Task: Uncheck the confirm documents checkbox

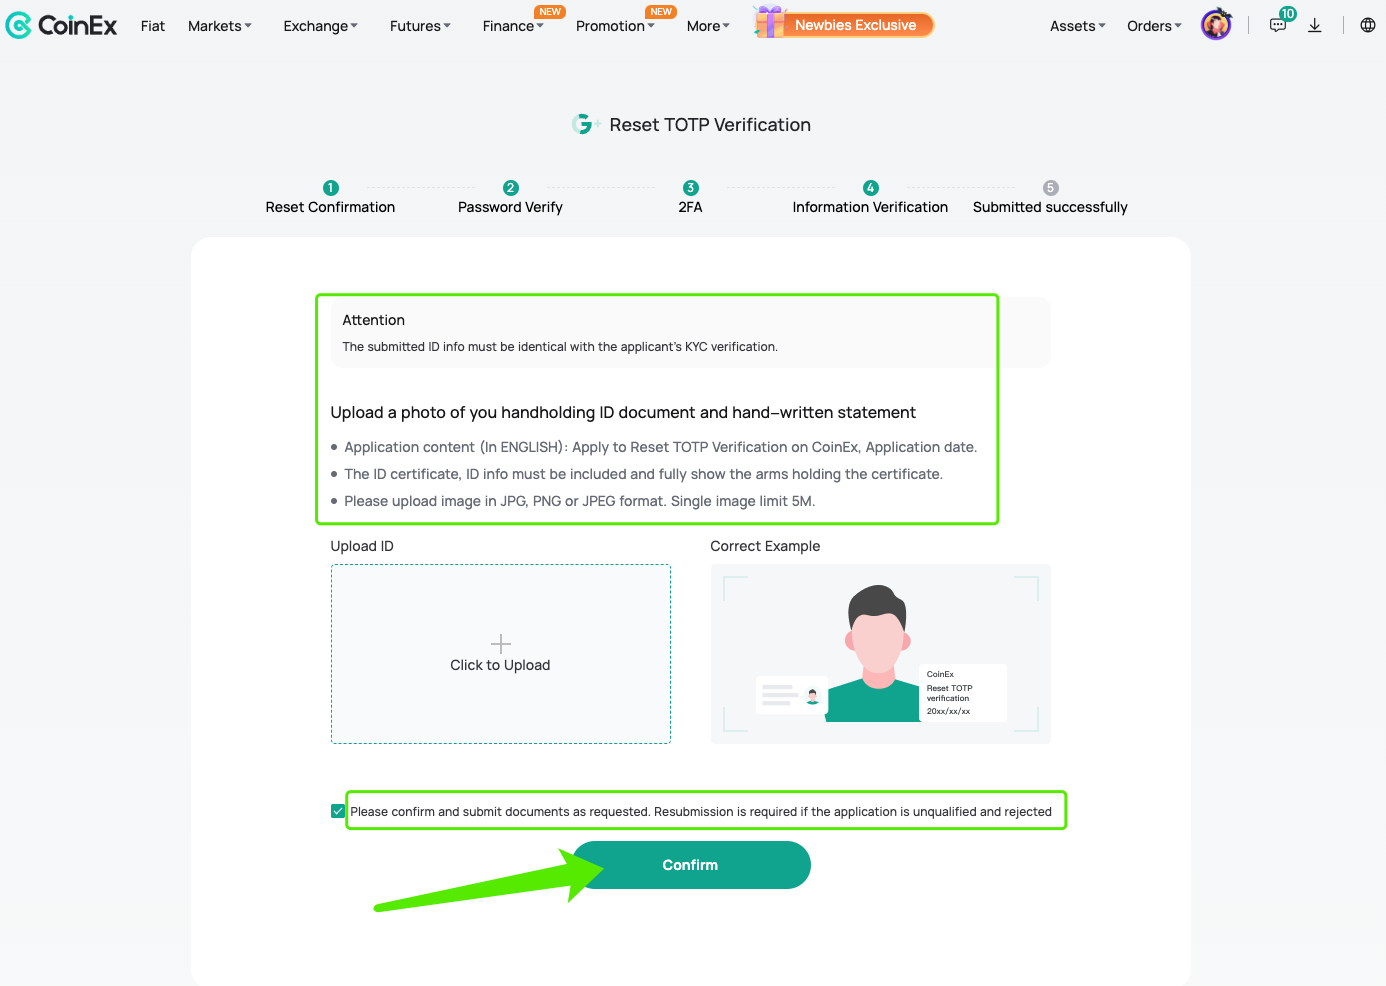Action: coord(338,811)
